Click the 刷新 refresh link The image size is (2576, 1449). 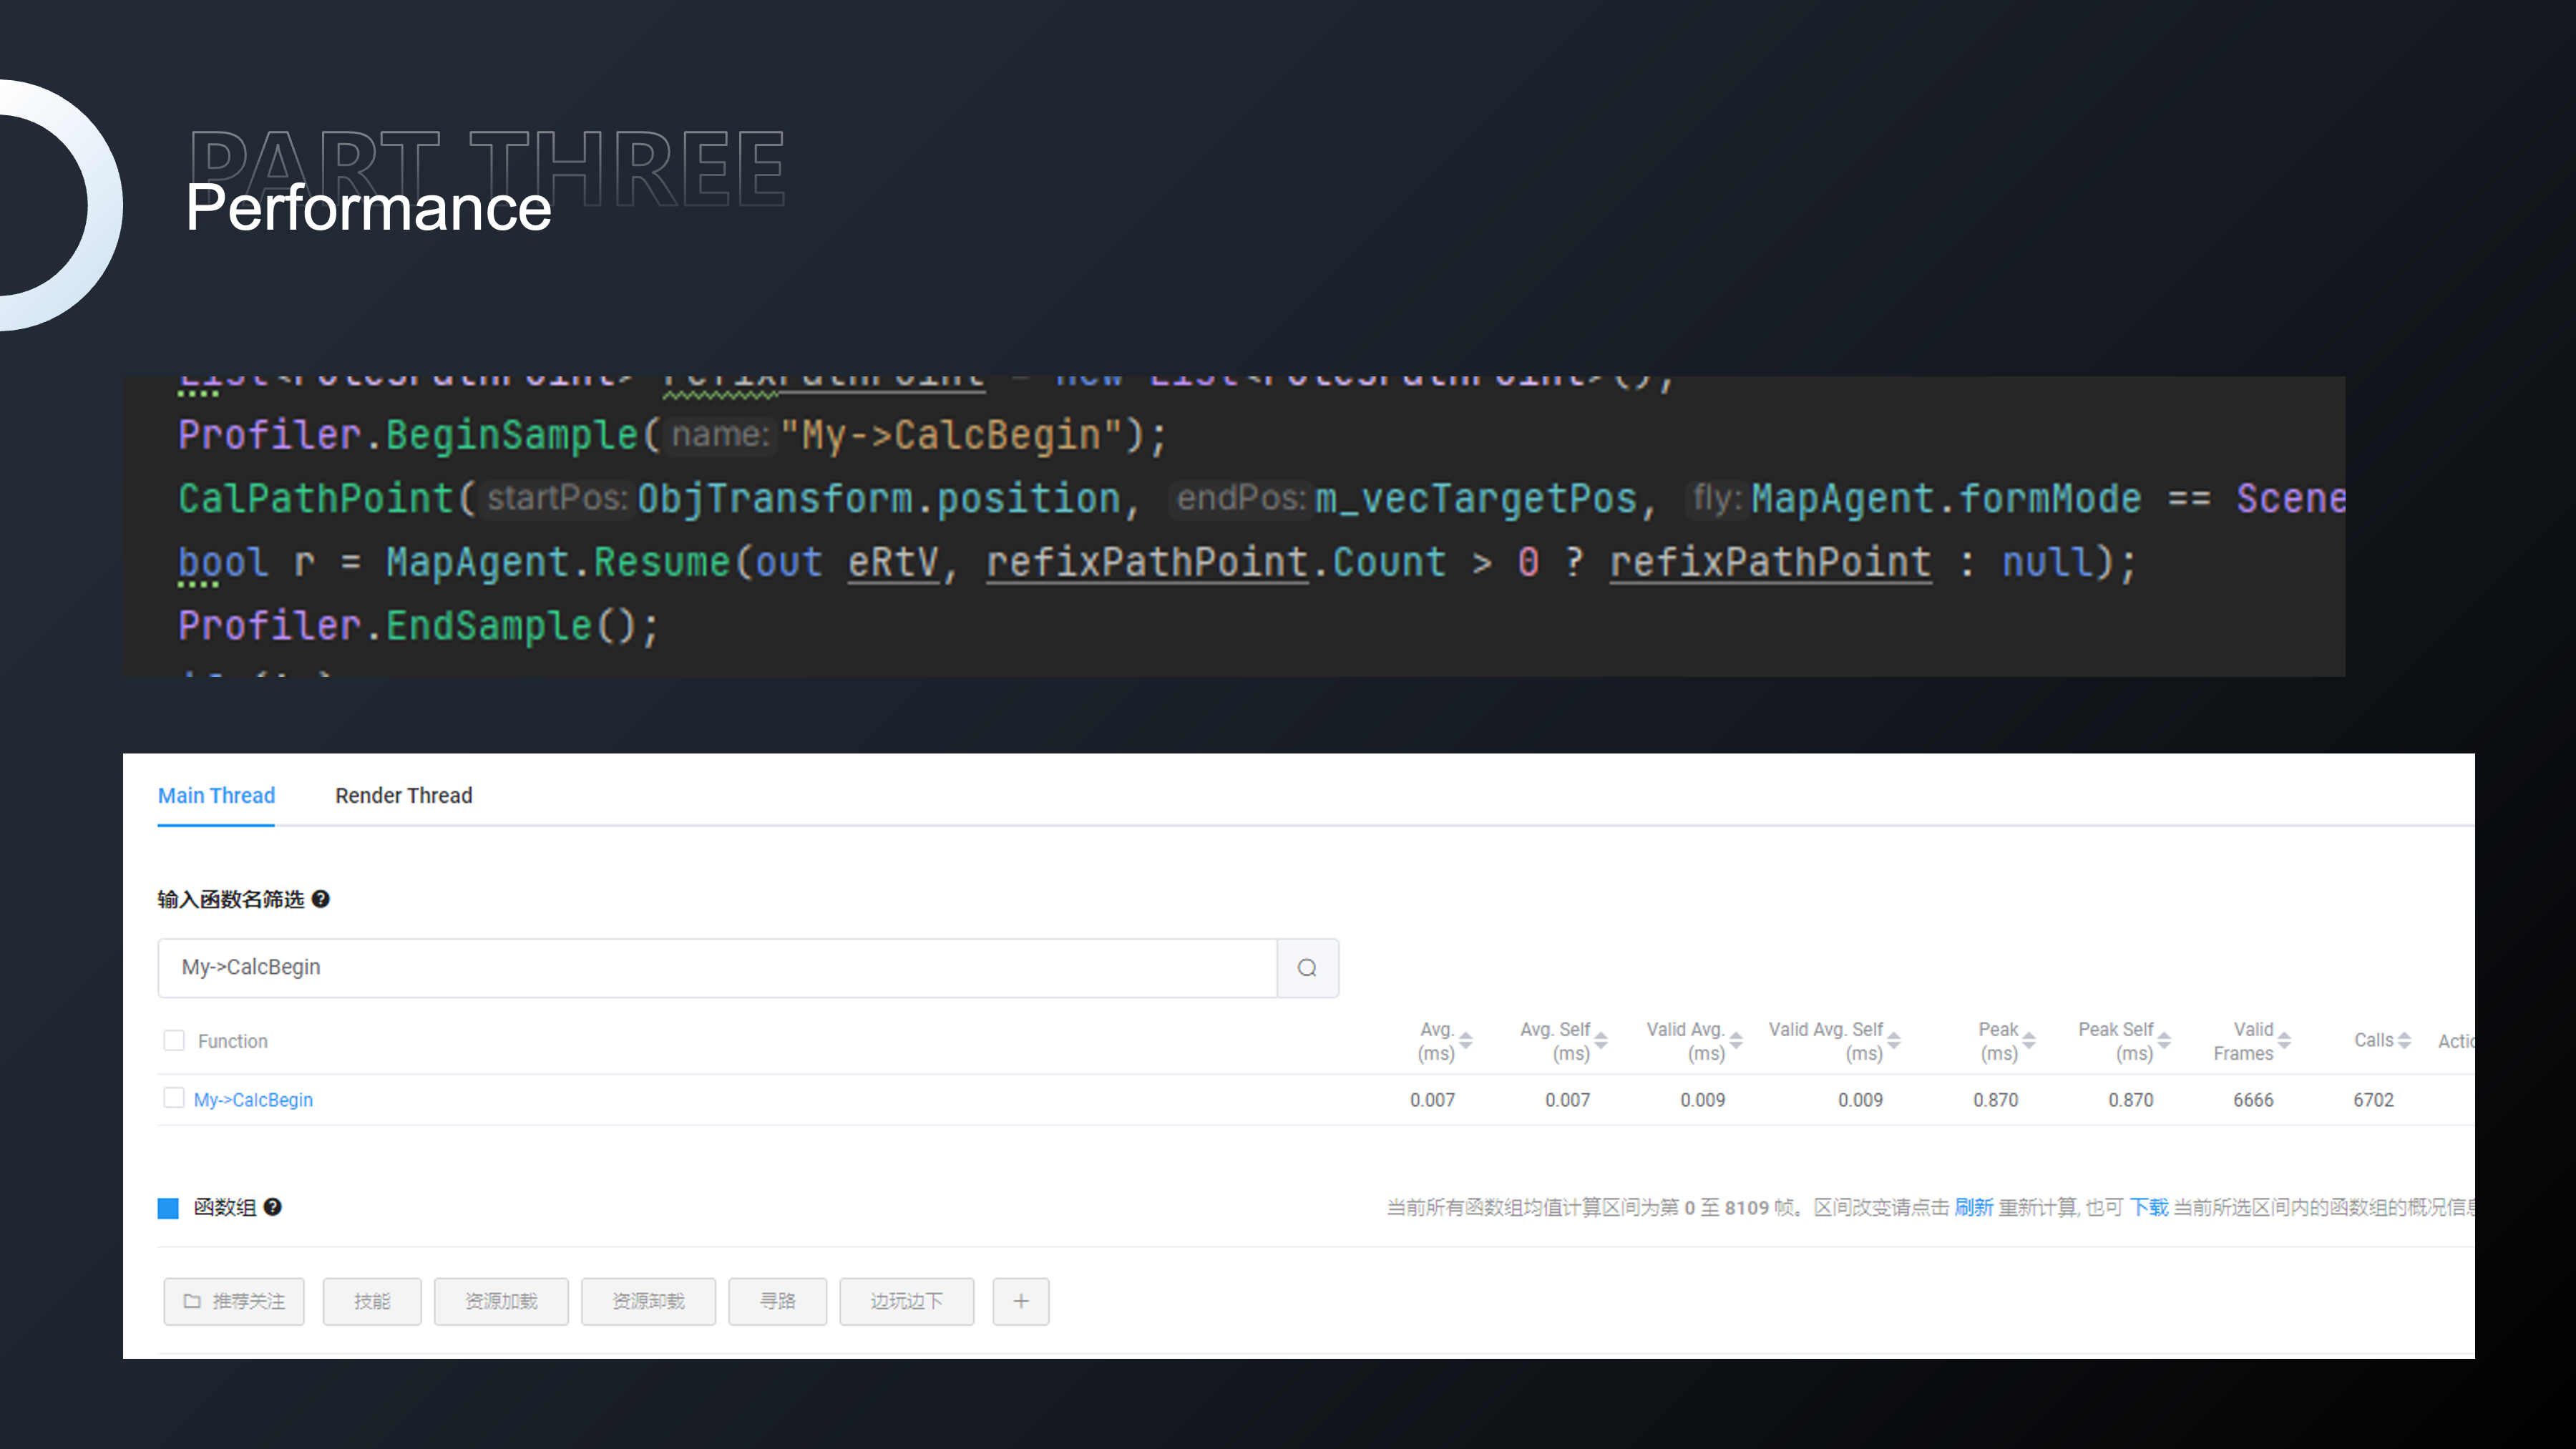tap(1973, 1207)
